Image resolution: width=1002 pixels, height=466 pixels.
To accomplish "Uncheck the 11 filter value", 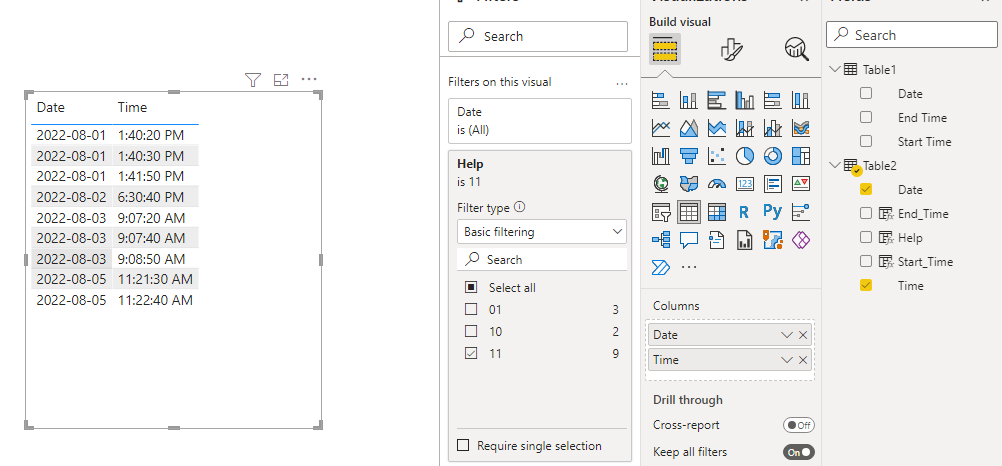I will [471, 353].
